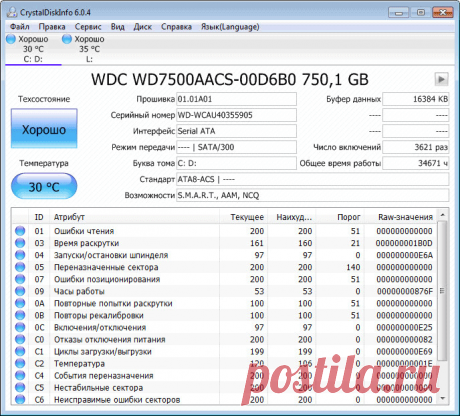Open the Диск menu

click(143, 27)
